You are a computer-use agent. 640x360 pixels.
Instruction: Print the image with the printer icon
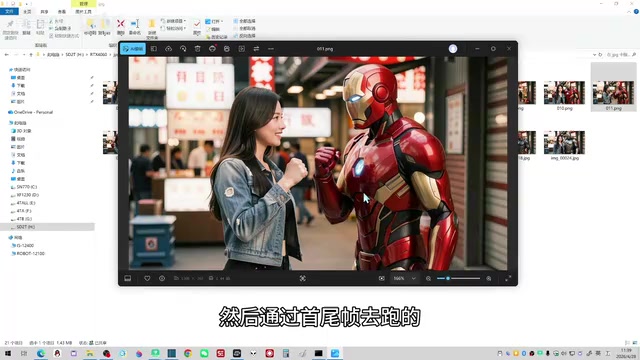click(227, 49)
